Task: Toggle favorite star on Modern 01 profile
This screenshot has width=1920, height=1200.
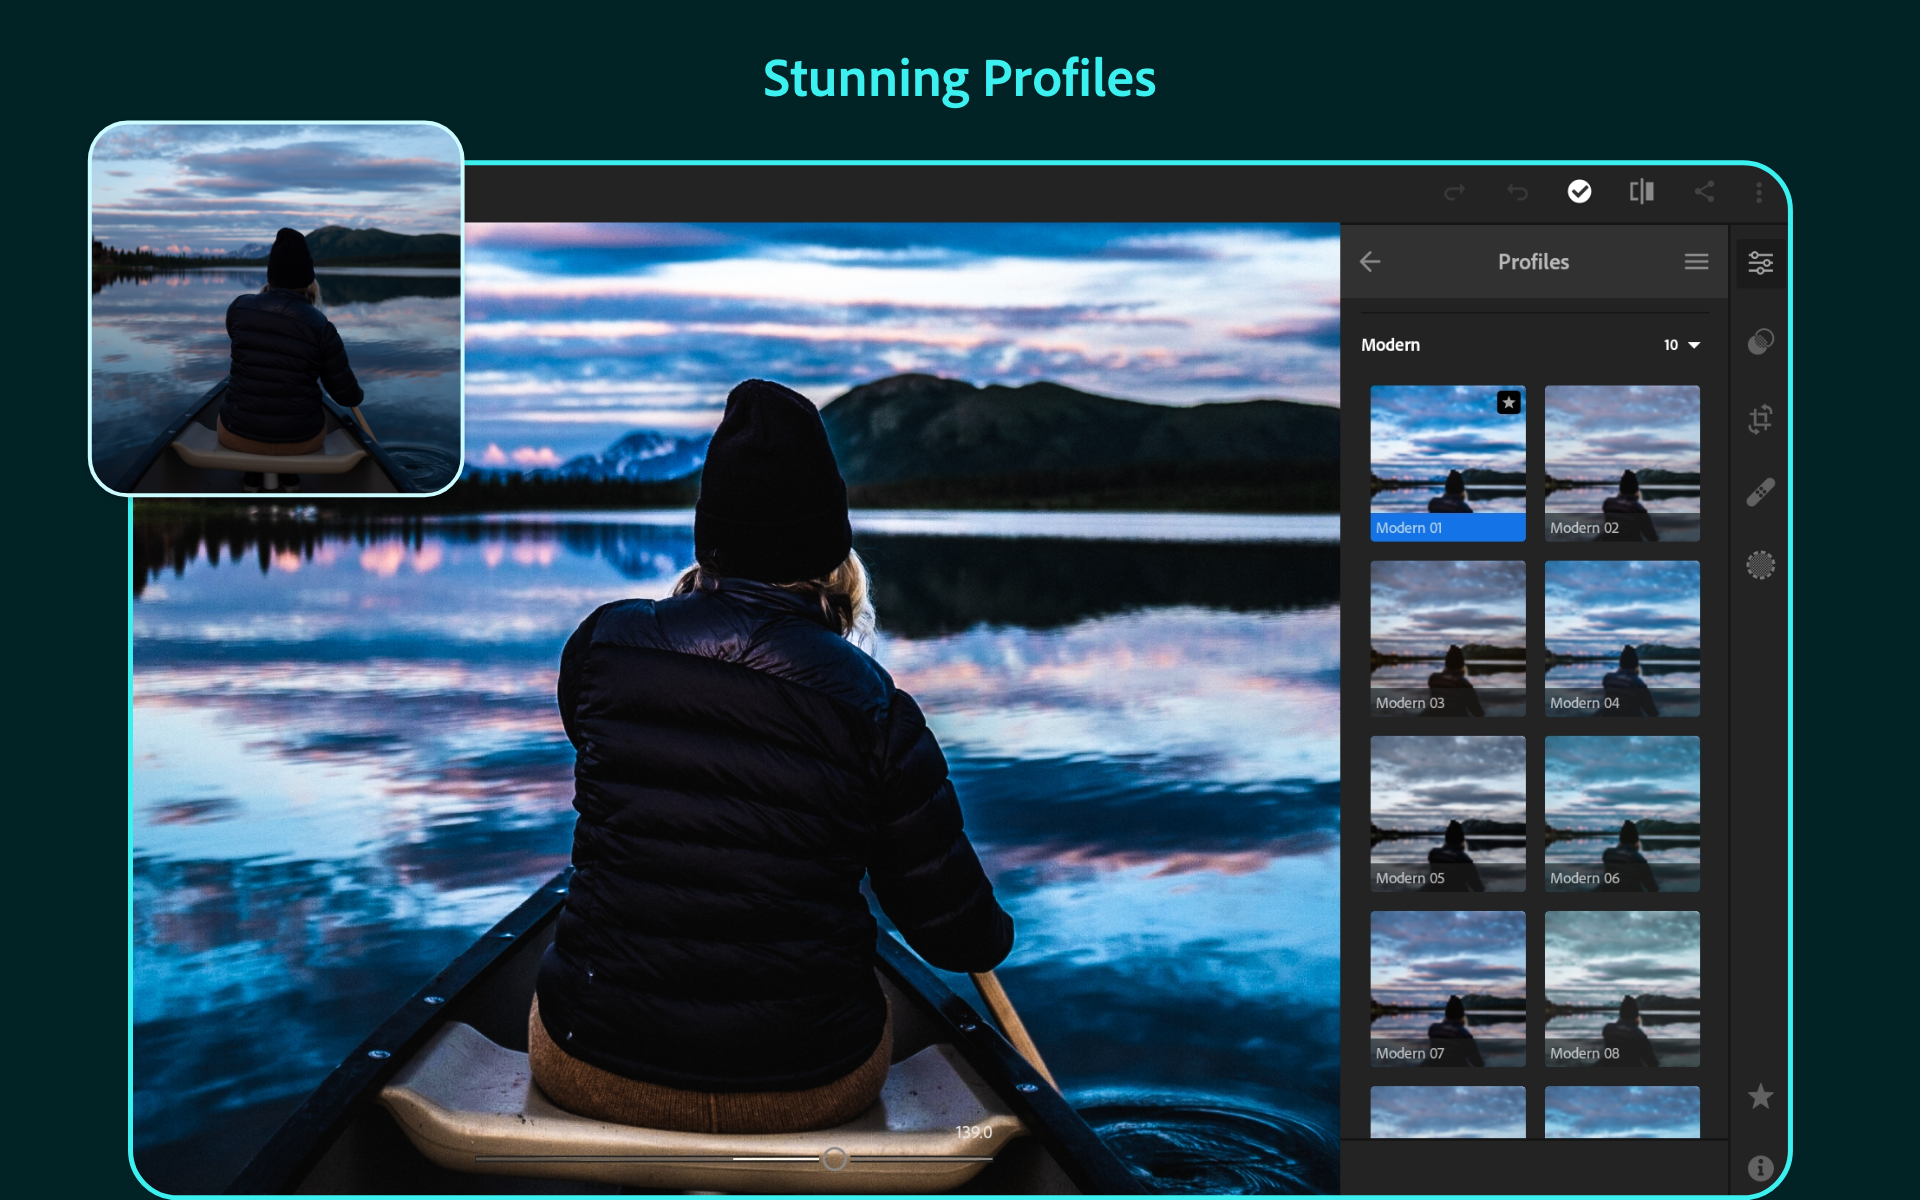Action: [x=1508, y=402]
